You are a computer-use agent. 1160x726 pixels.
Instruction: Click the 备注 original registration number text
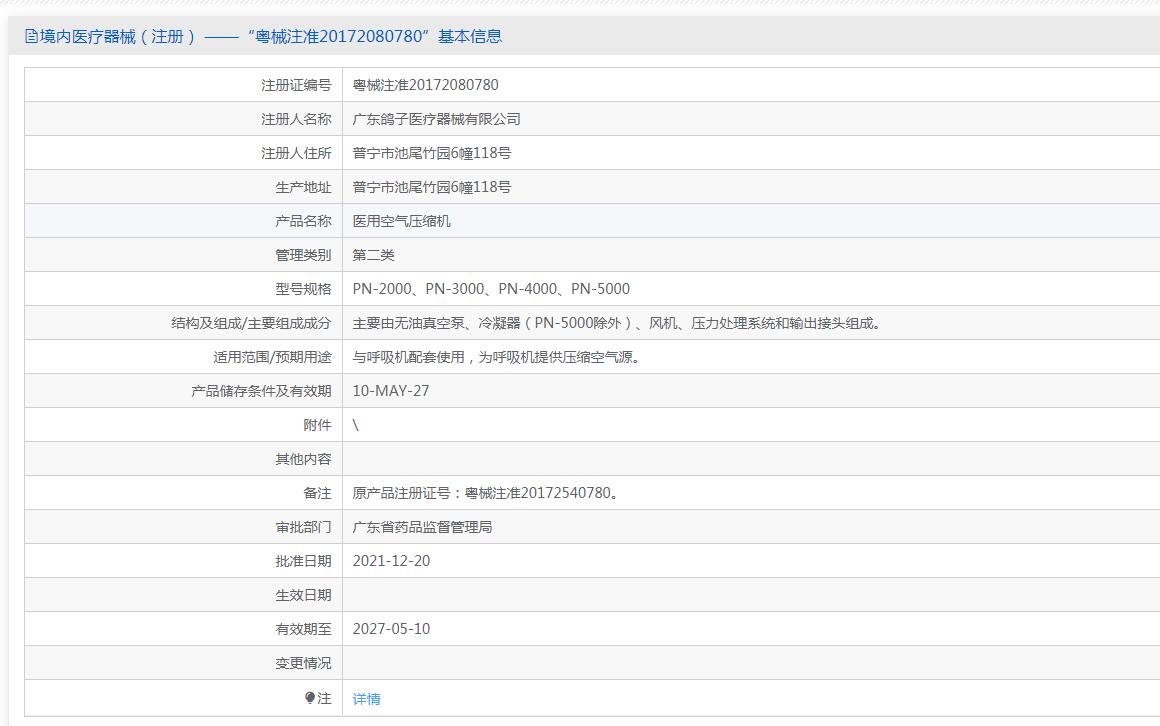pos(485,493)
